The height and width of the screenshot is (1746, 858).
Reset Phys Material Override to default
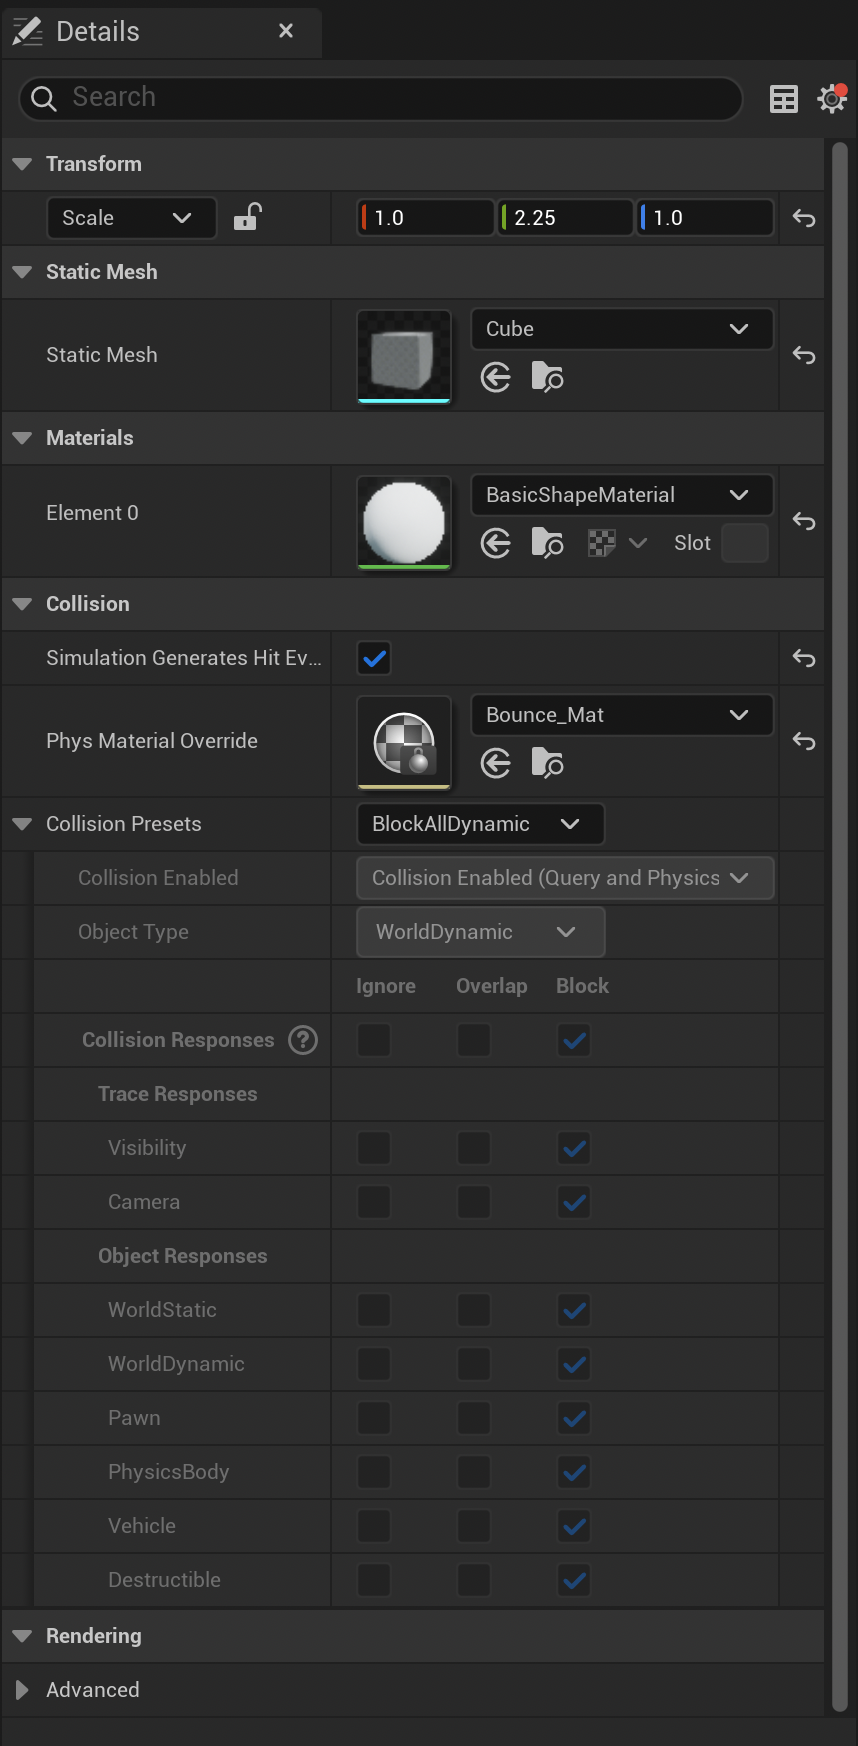(804, 741)
